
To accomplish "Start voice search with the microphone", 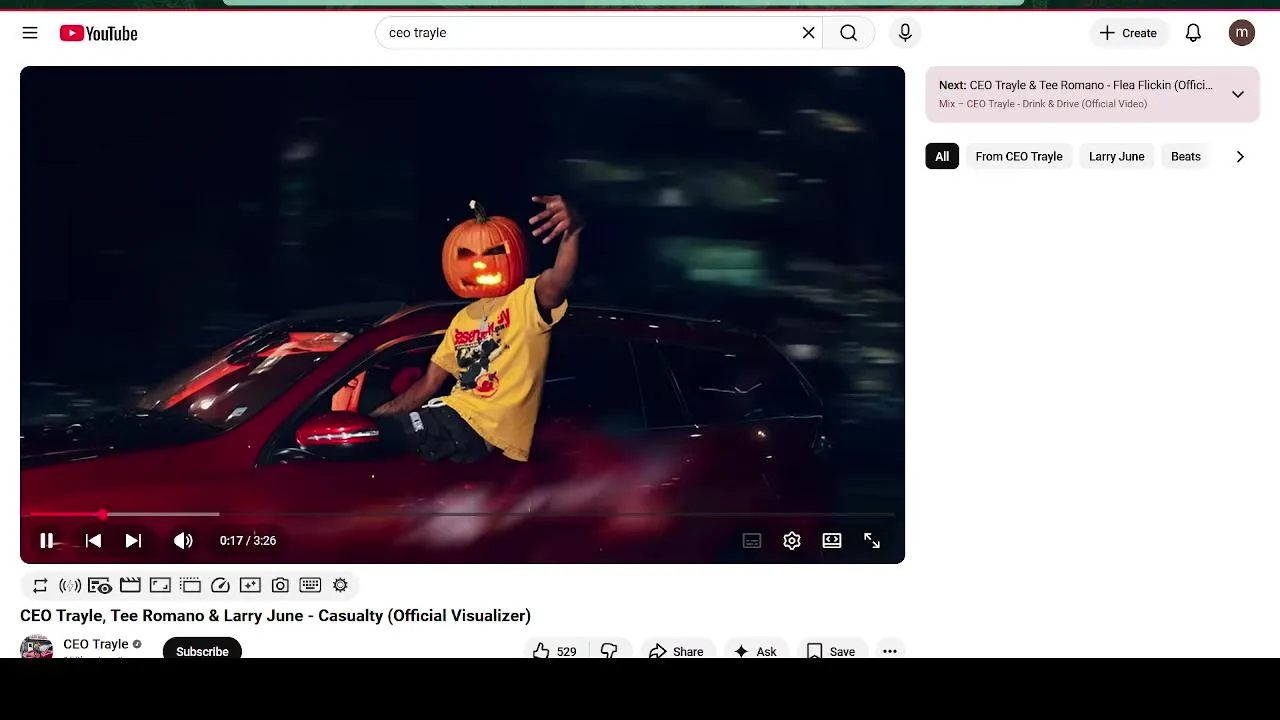I will [905, 33].
